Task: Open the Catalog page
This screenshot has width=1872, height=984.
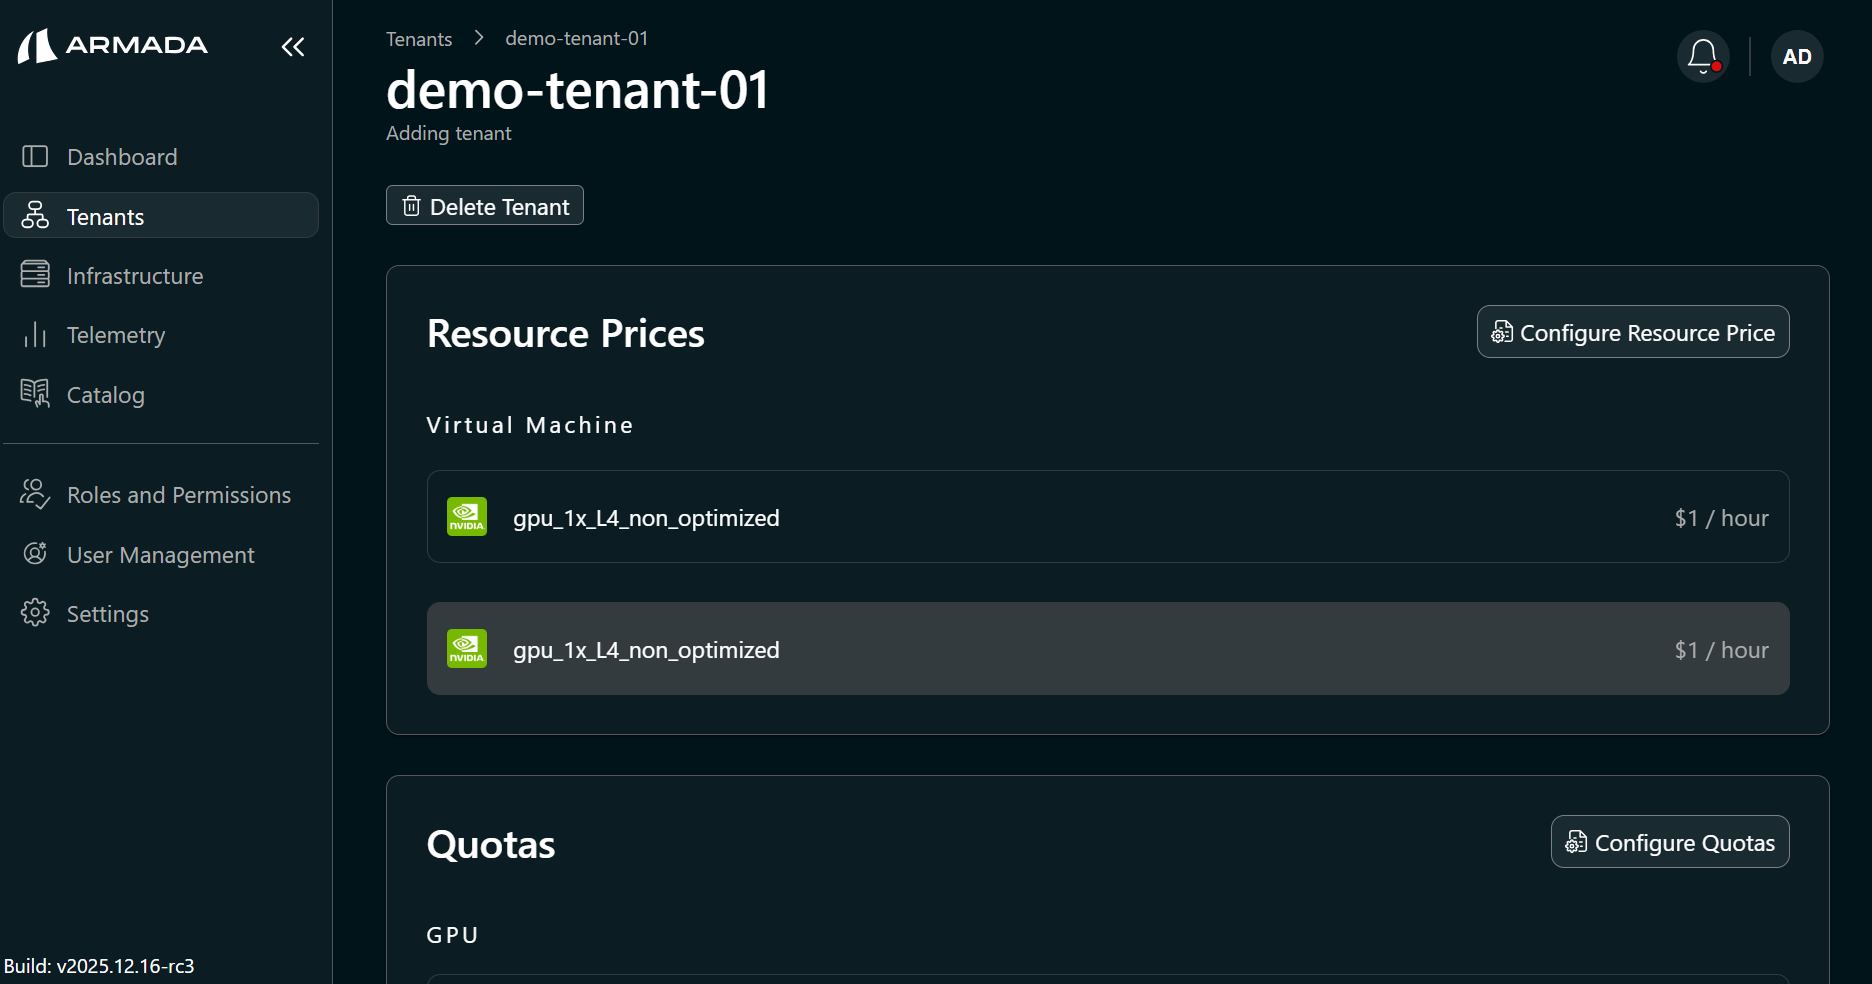Action: tap(105, 394)
